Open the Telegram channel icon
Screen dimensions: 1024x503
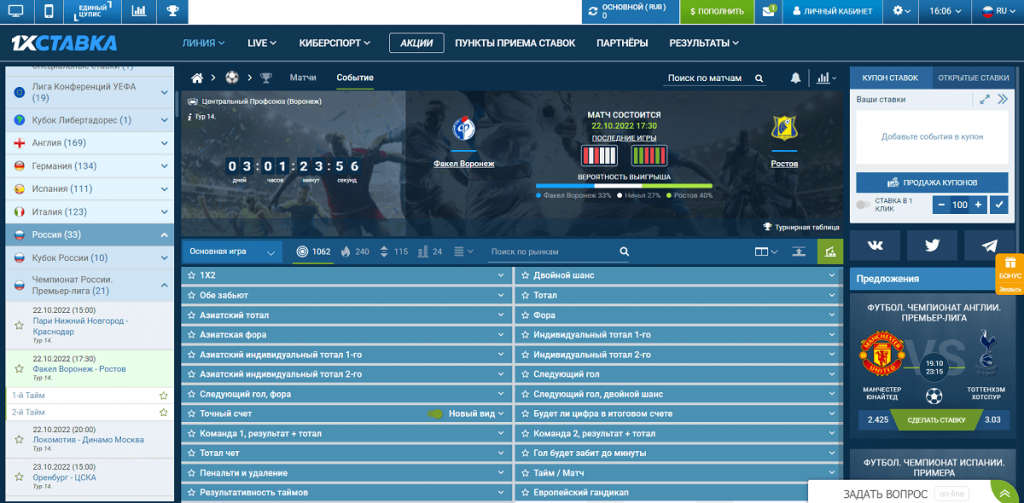coord(988,245)
